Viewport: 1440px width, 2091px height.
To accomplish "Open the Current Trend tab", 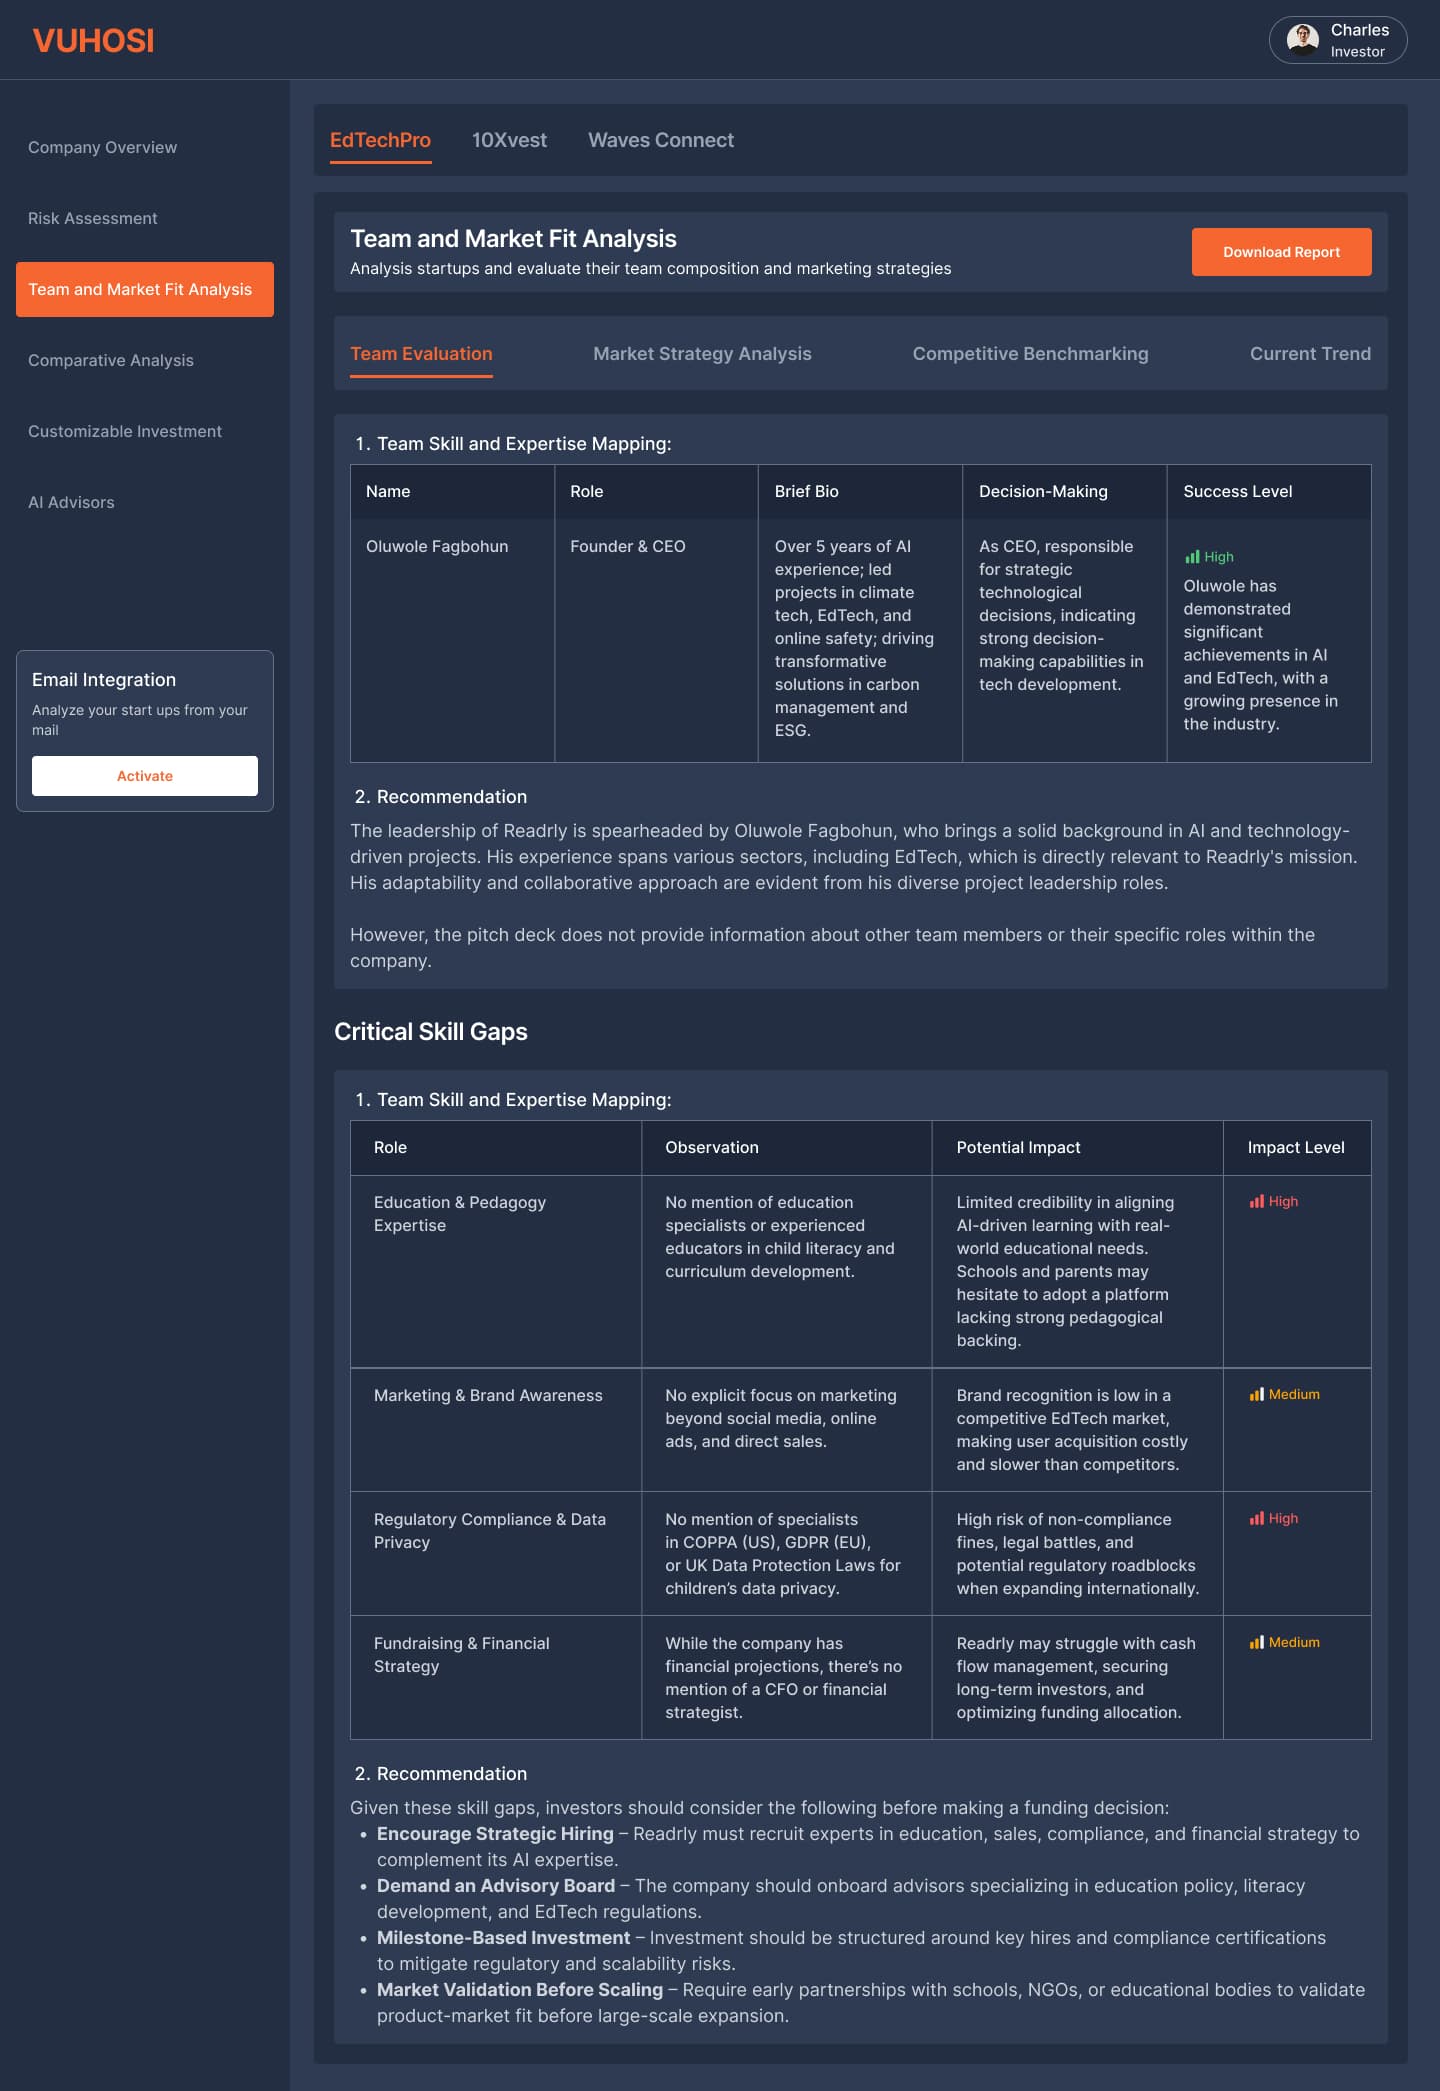I will click(x=1310, y=354).
